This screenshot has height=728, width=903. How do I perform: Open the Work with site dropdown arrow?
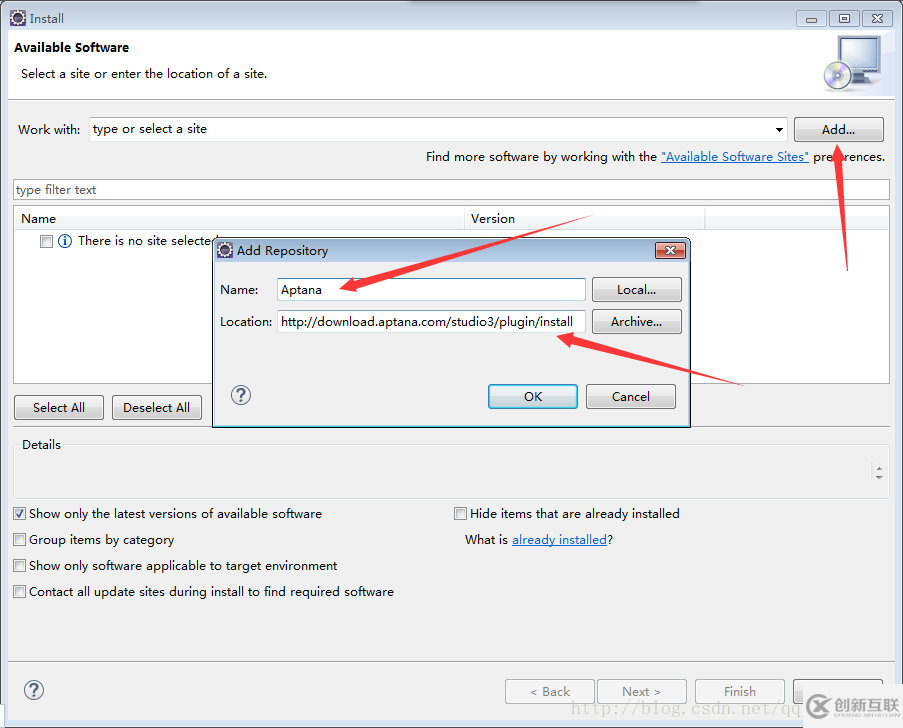(779, 130)
